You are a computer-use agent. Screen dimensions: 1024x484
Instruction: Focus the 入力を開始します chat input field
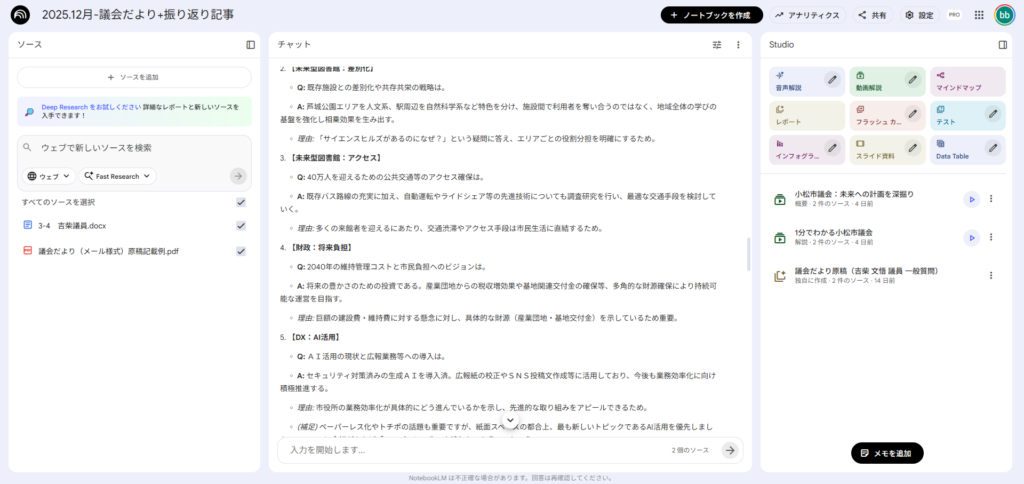click(470, 450)
